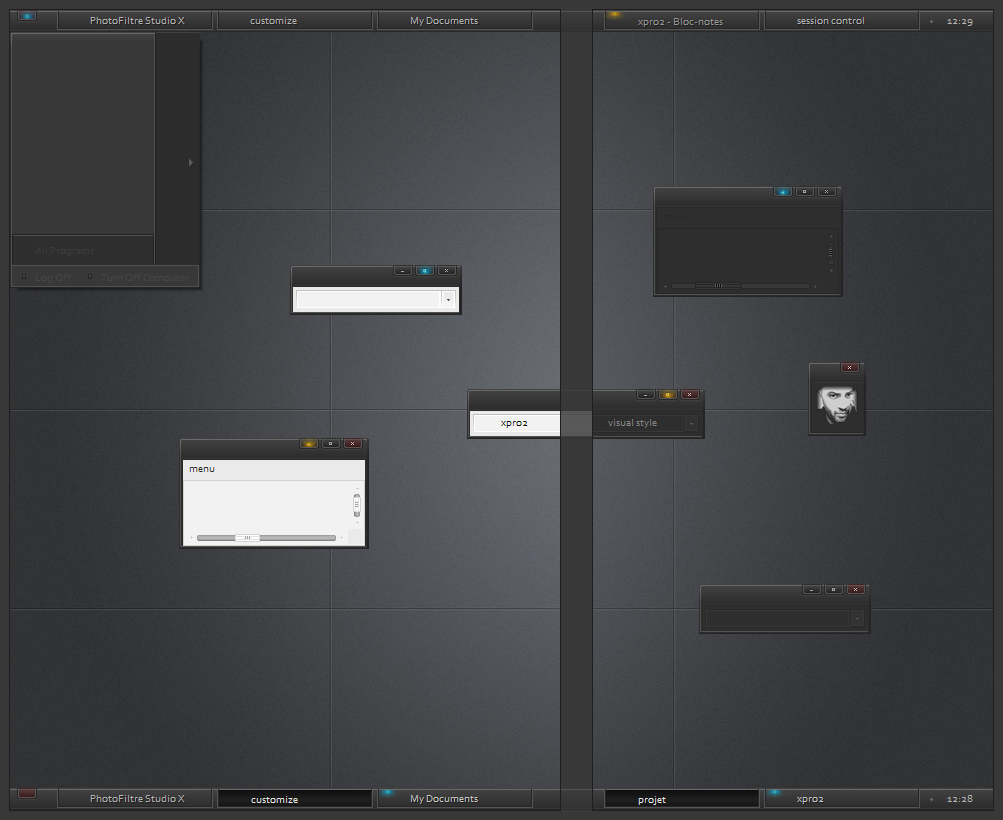Open My Documents on the top taskbar

tap(455, 20)
